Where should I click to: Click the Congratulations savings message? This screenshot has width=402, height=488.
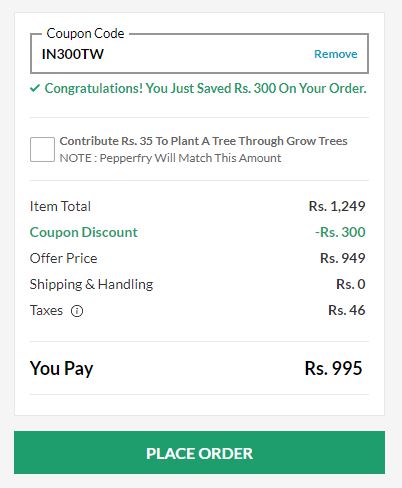pos(205,89)
